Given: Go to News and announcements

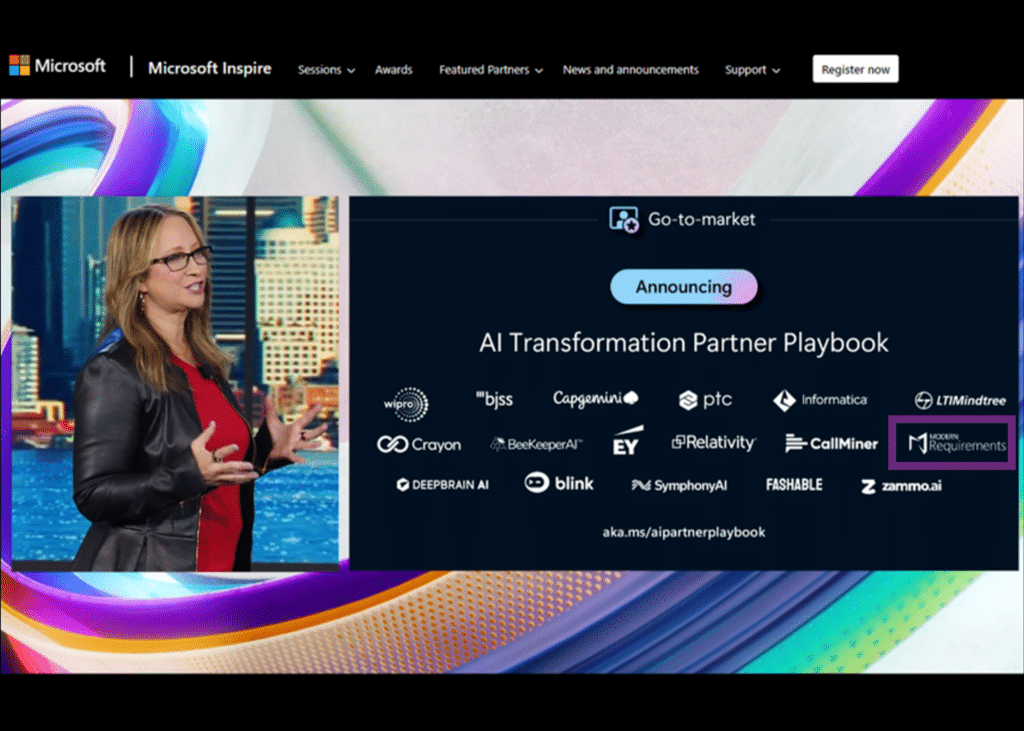Looking at the screenshot, I should click(630, 70).
